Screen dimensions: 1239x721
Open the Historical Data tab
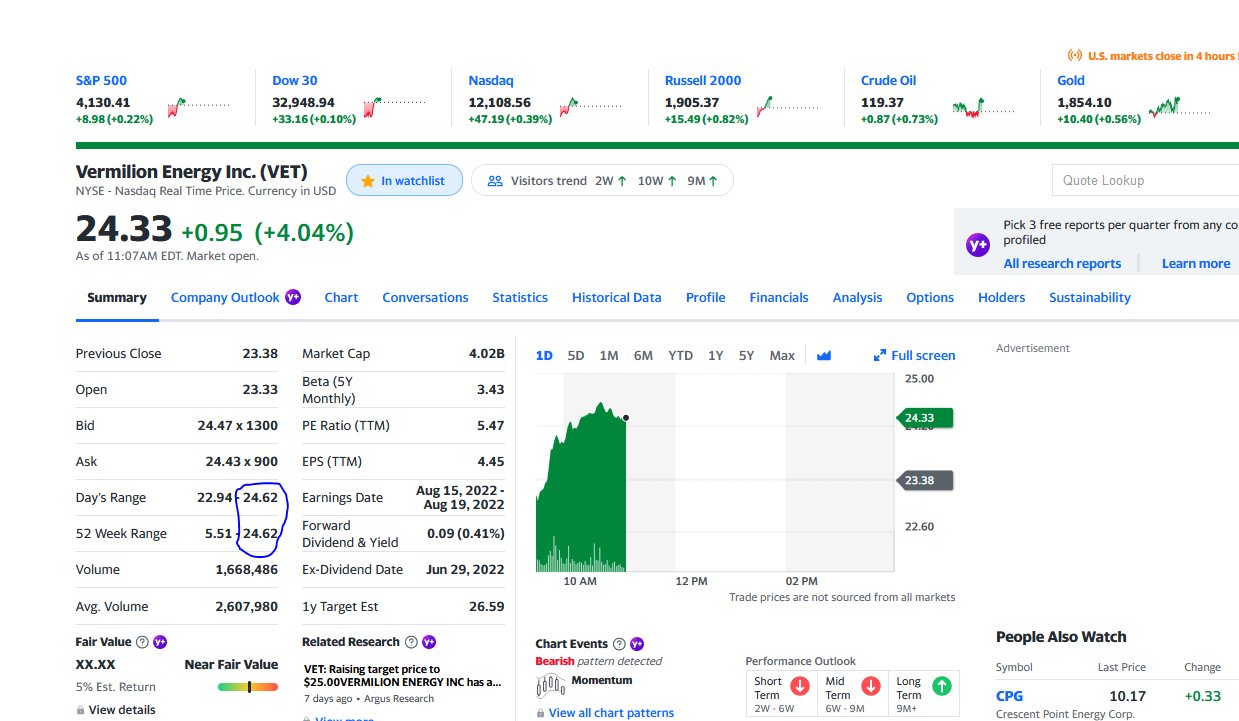617,297
